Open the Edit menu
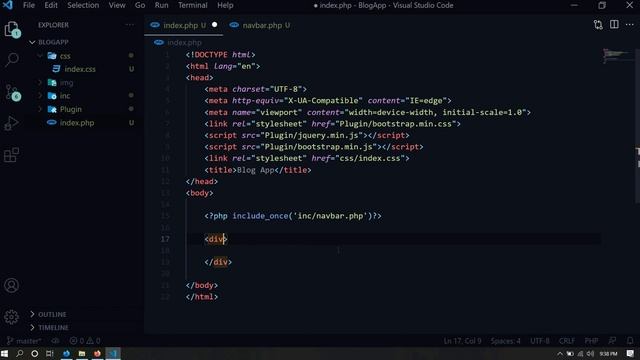 click(51, 5)
